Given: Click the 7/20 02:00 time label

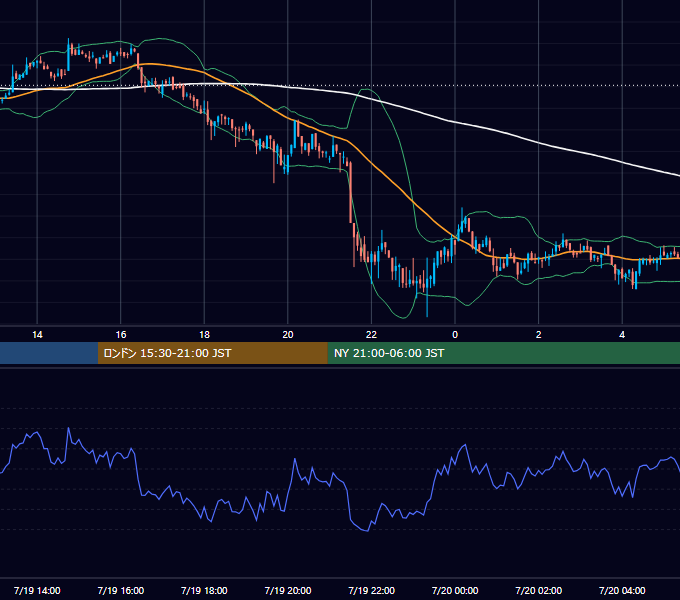Looking at the screenshot, I should [539, 590].
